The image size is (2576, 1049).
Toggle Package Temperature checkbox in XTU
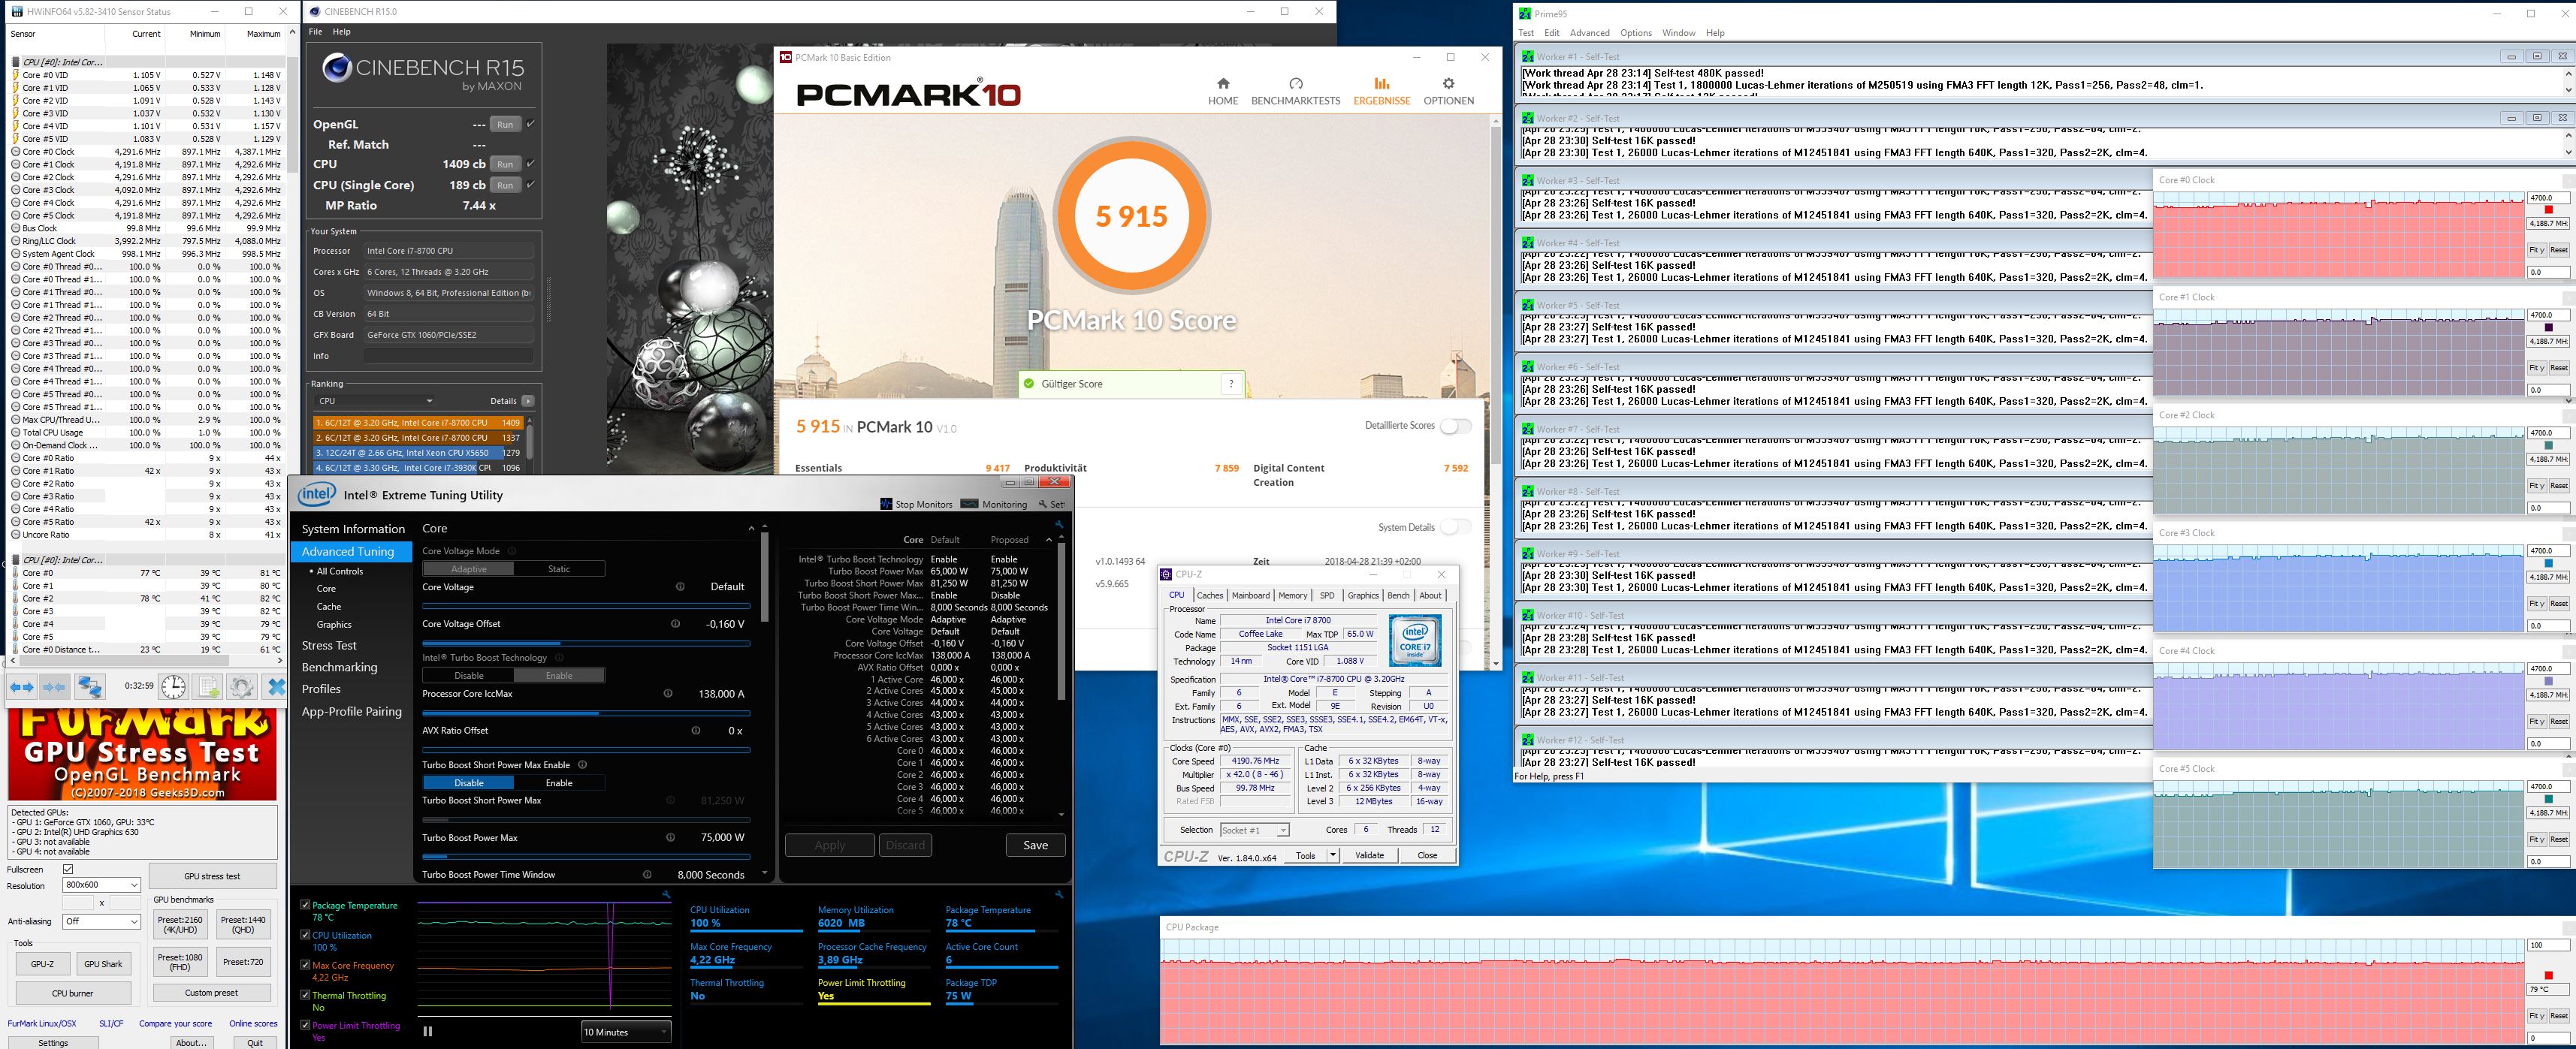305,905
